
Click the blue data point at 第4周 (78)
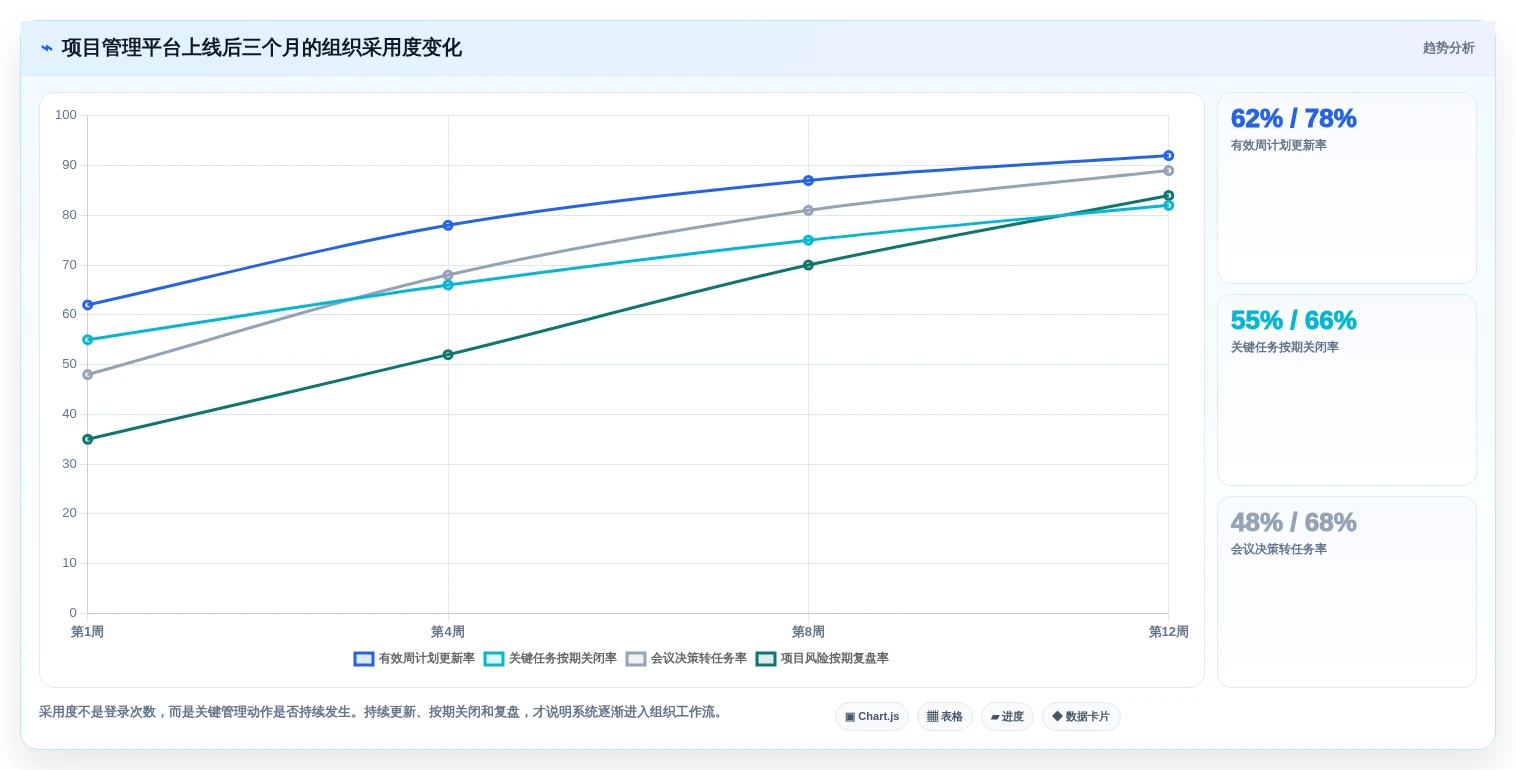click(x=448, y=225)
